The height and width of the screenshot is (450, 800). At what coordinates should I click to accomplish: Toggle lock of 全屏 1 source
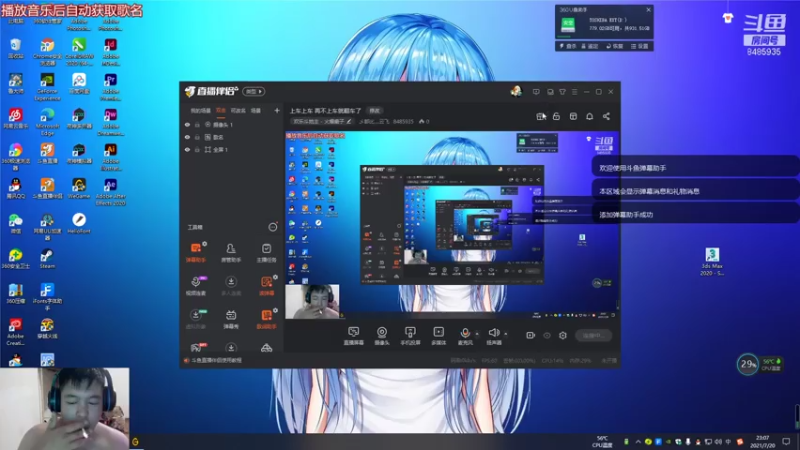point(197,150)
